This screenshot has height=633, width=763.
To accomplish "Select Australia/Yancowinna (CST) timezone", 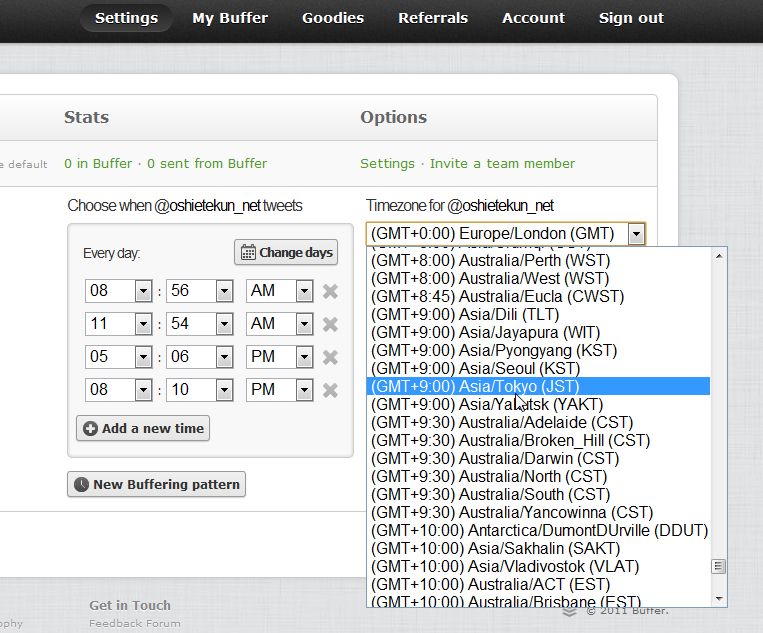I will point(538,512).
